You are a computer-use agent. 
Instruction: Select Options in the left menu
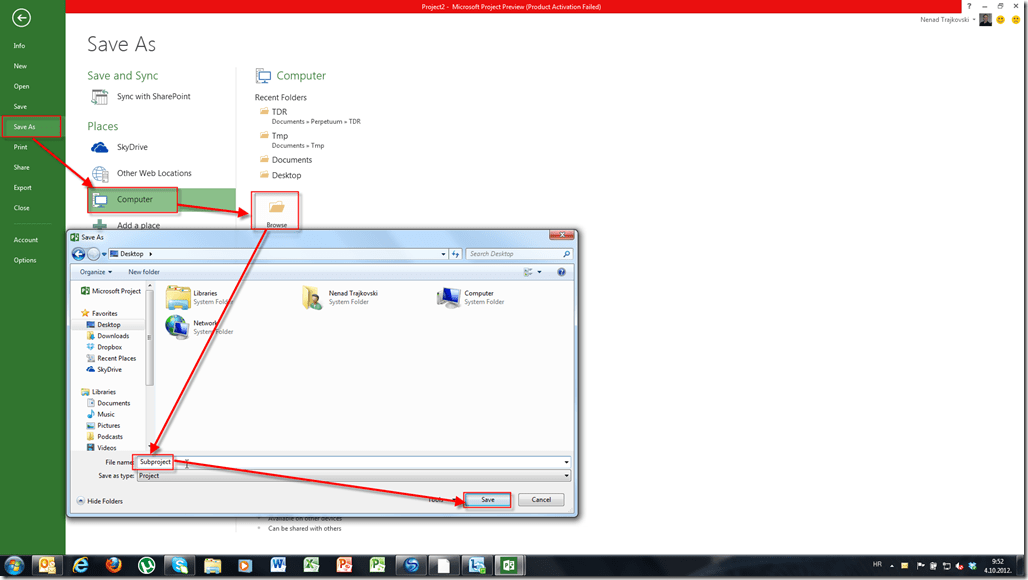coord(25,260)
